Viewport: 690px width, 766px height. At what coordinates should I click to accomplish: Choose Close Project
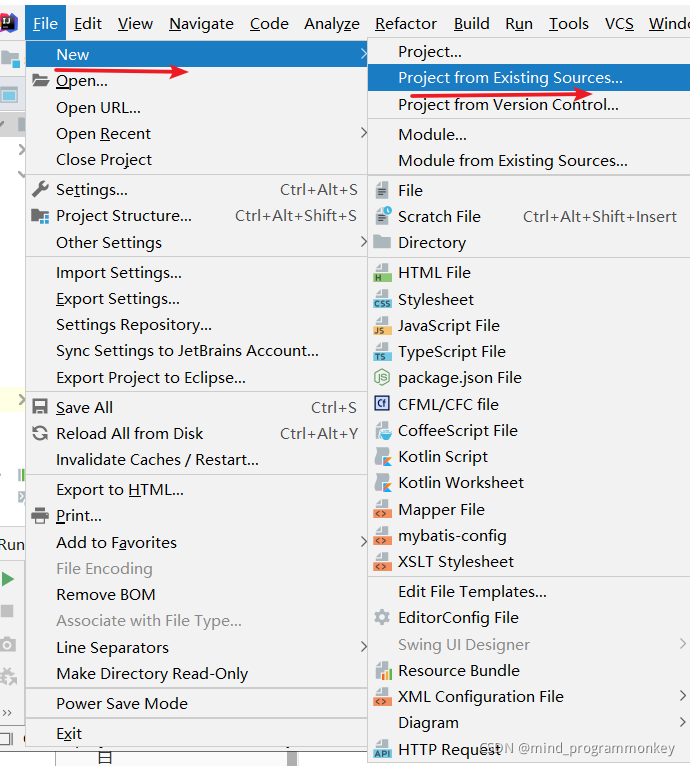pyautogui.click(x=196, y=159)
